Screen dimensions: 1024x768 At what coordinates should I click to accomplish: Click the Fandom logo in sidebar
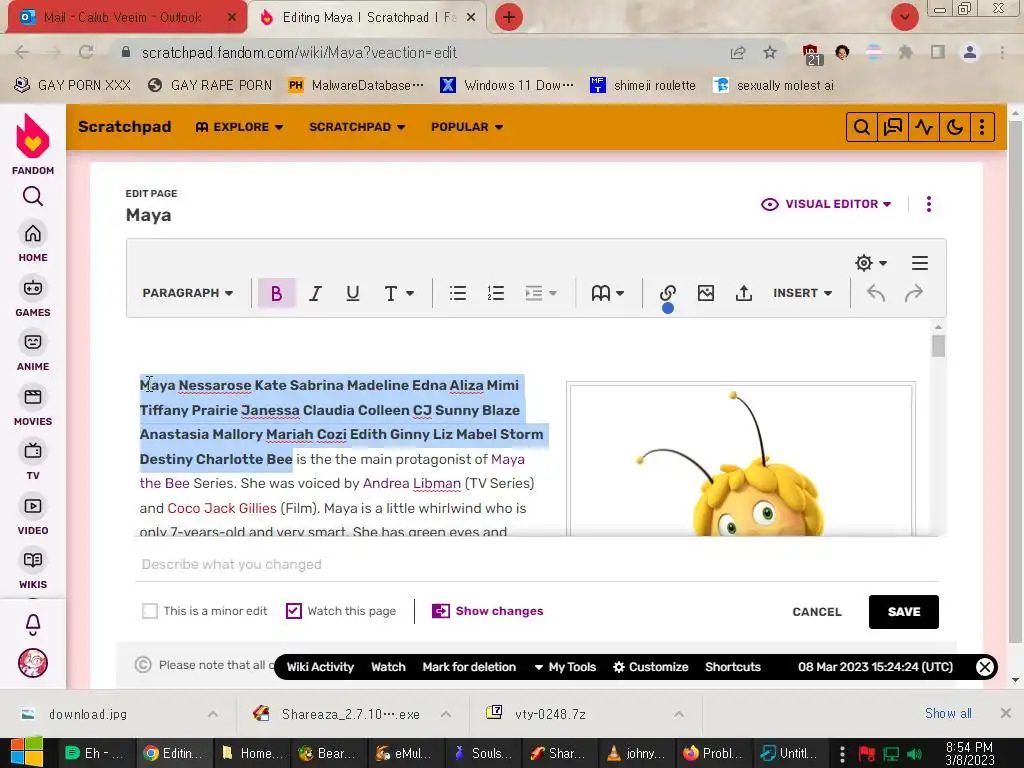tap(33, 144)
